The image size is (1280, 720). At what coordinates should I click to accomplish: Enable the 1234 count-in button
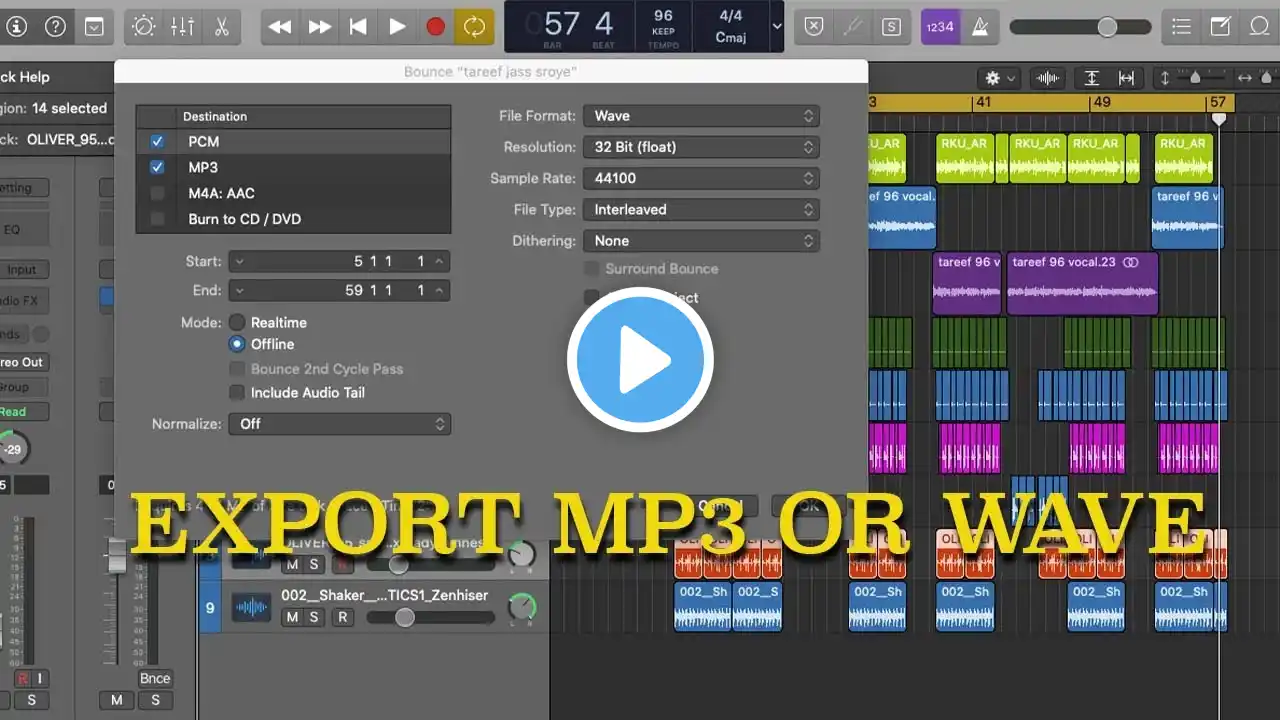coord(941,27)
